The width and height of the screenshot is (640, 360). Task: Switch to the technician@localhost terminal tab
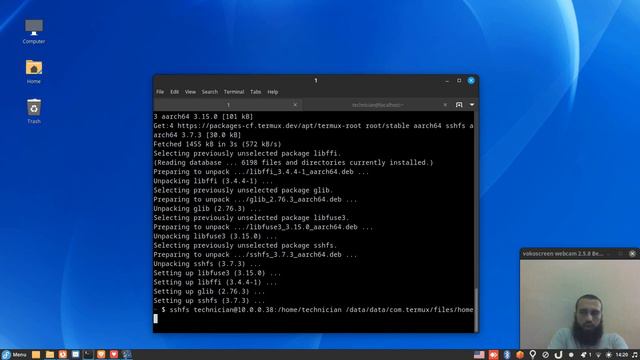377,105
